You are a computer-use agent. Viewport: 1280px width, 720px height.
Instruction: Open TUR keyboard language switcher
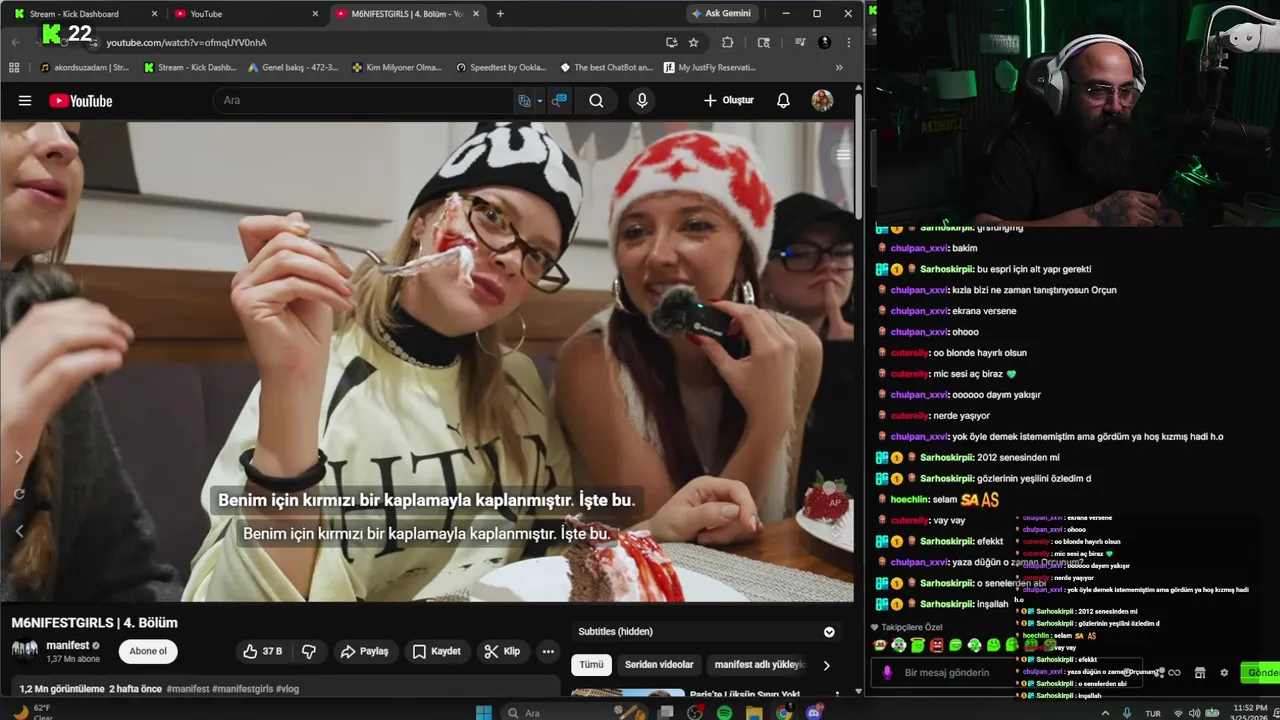tap(1153, 714)
